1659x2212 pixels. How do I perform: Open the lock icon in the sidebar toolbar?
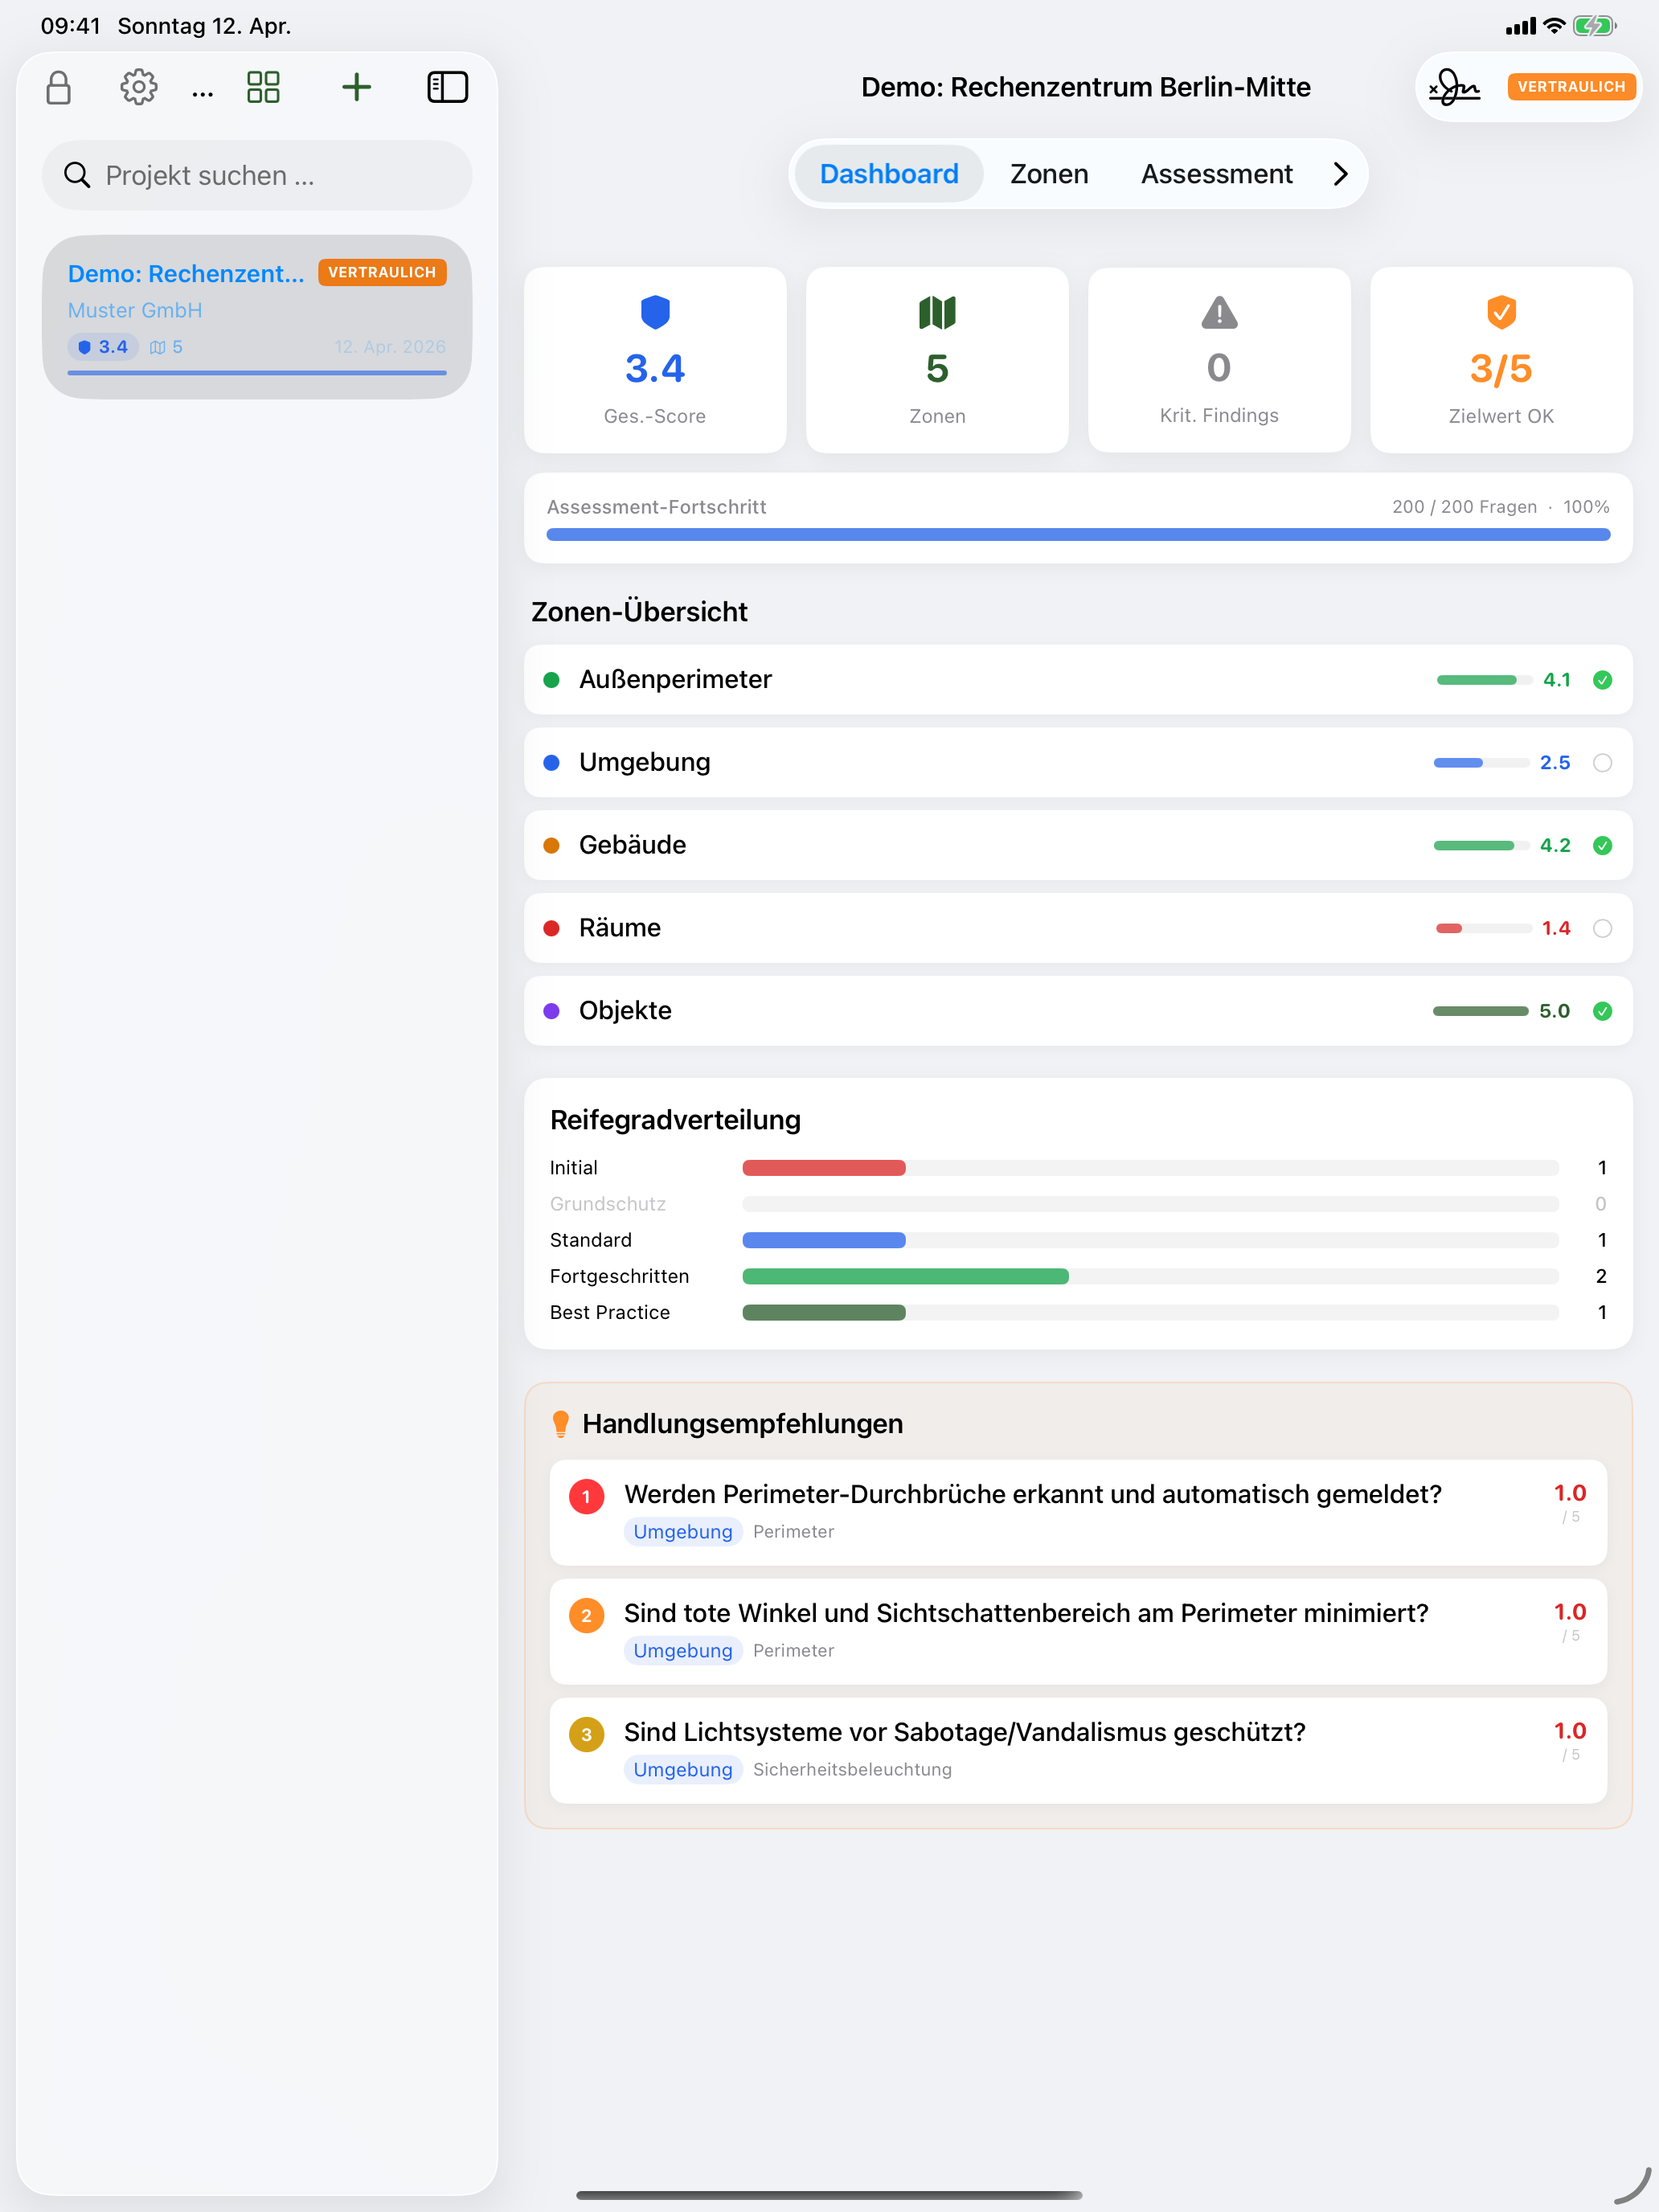[59, 87]
